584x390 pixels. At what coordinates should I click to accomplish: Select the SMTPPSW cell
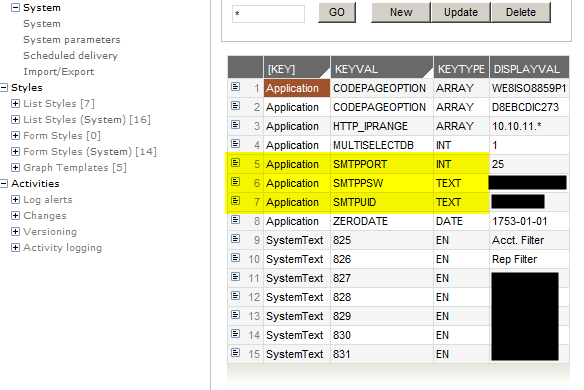pyautogui.click(x=382, y=183)
